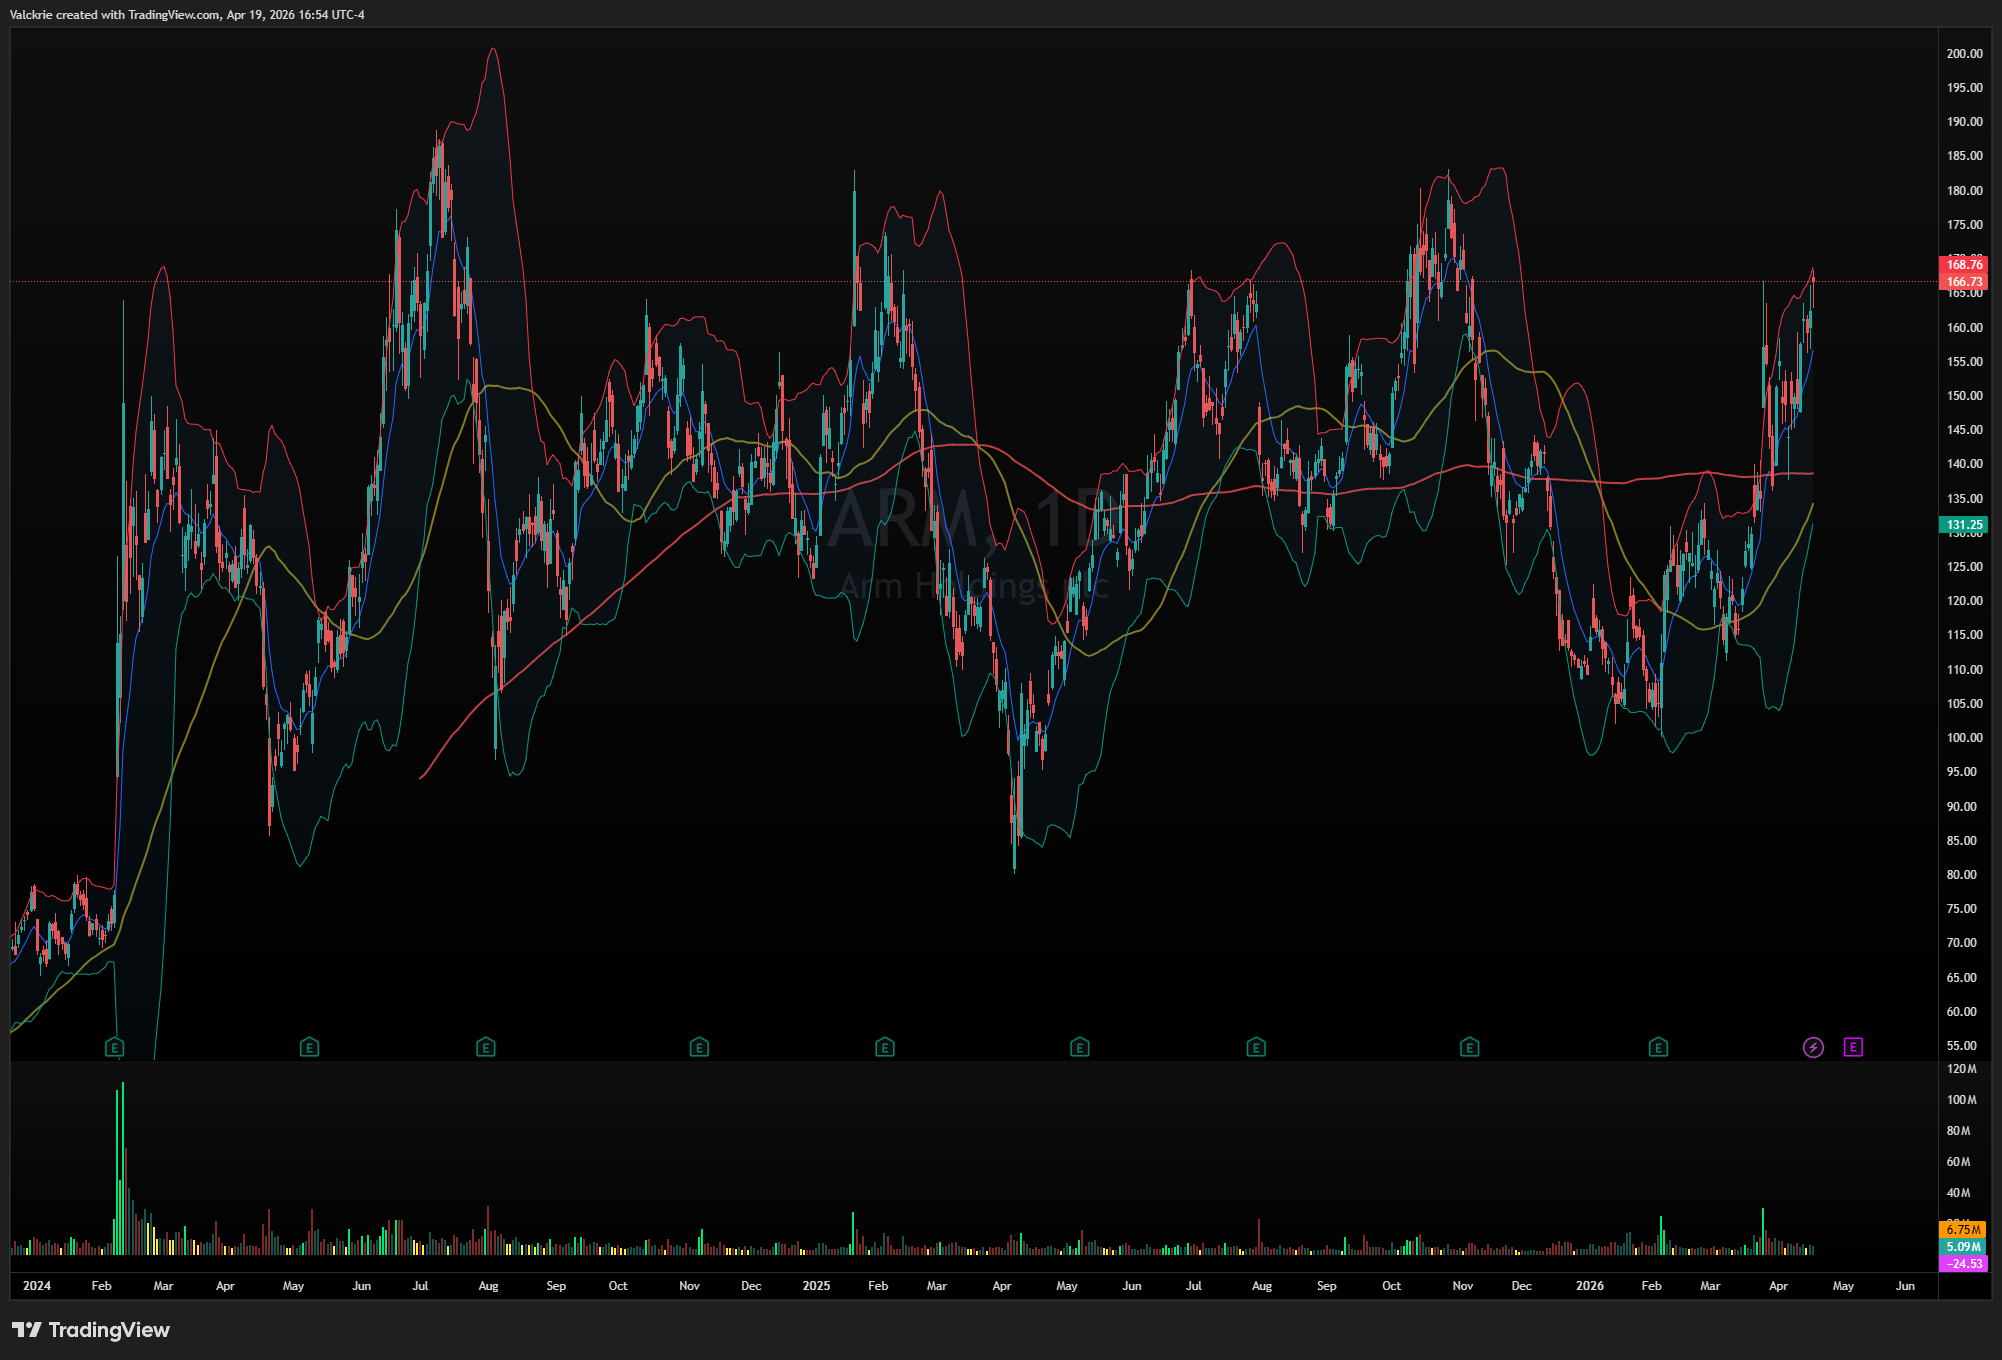Open the earnings E marker near November 2025

(1469, 1048)
